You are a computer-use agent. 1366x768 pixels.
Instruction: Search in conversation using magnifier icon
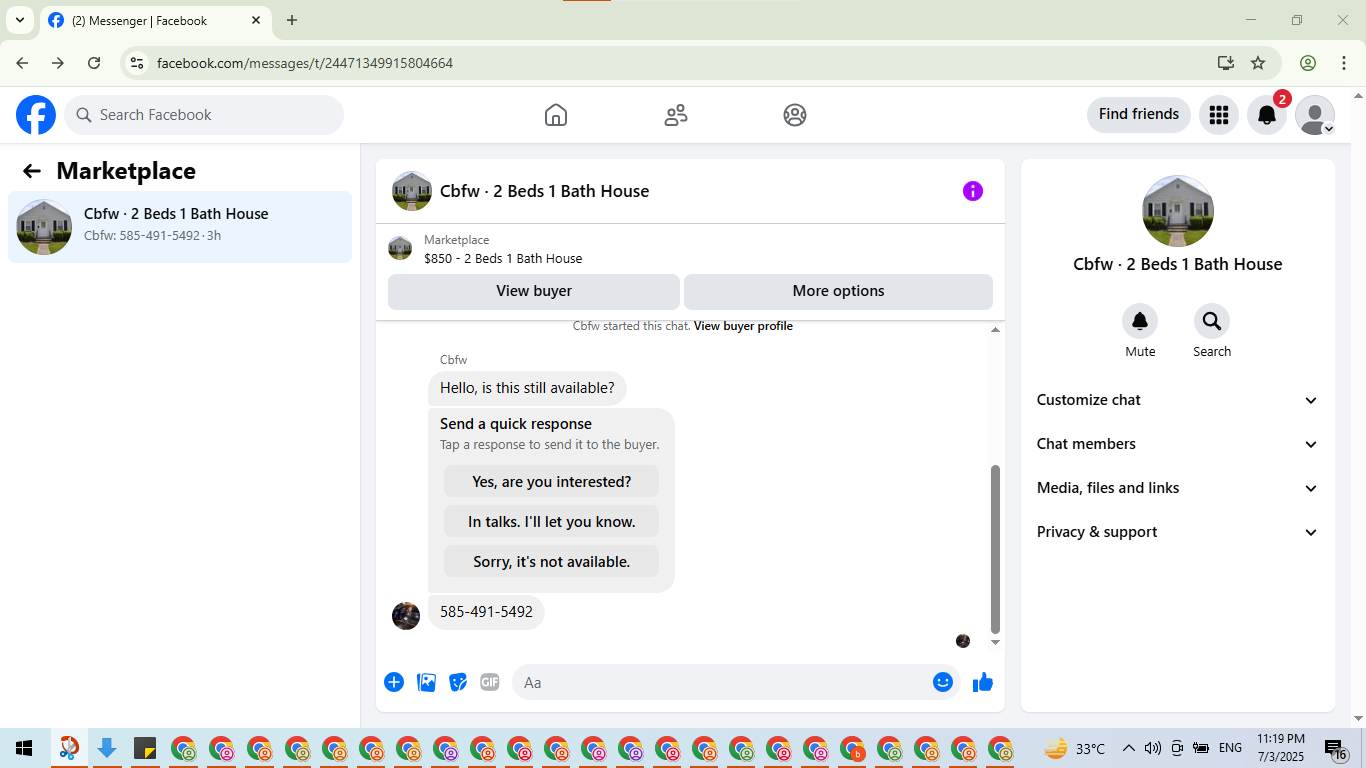(1212, 321)
